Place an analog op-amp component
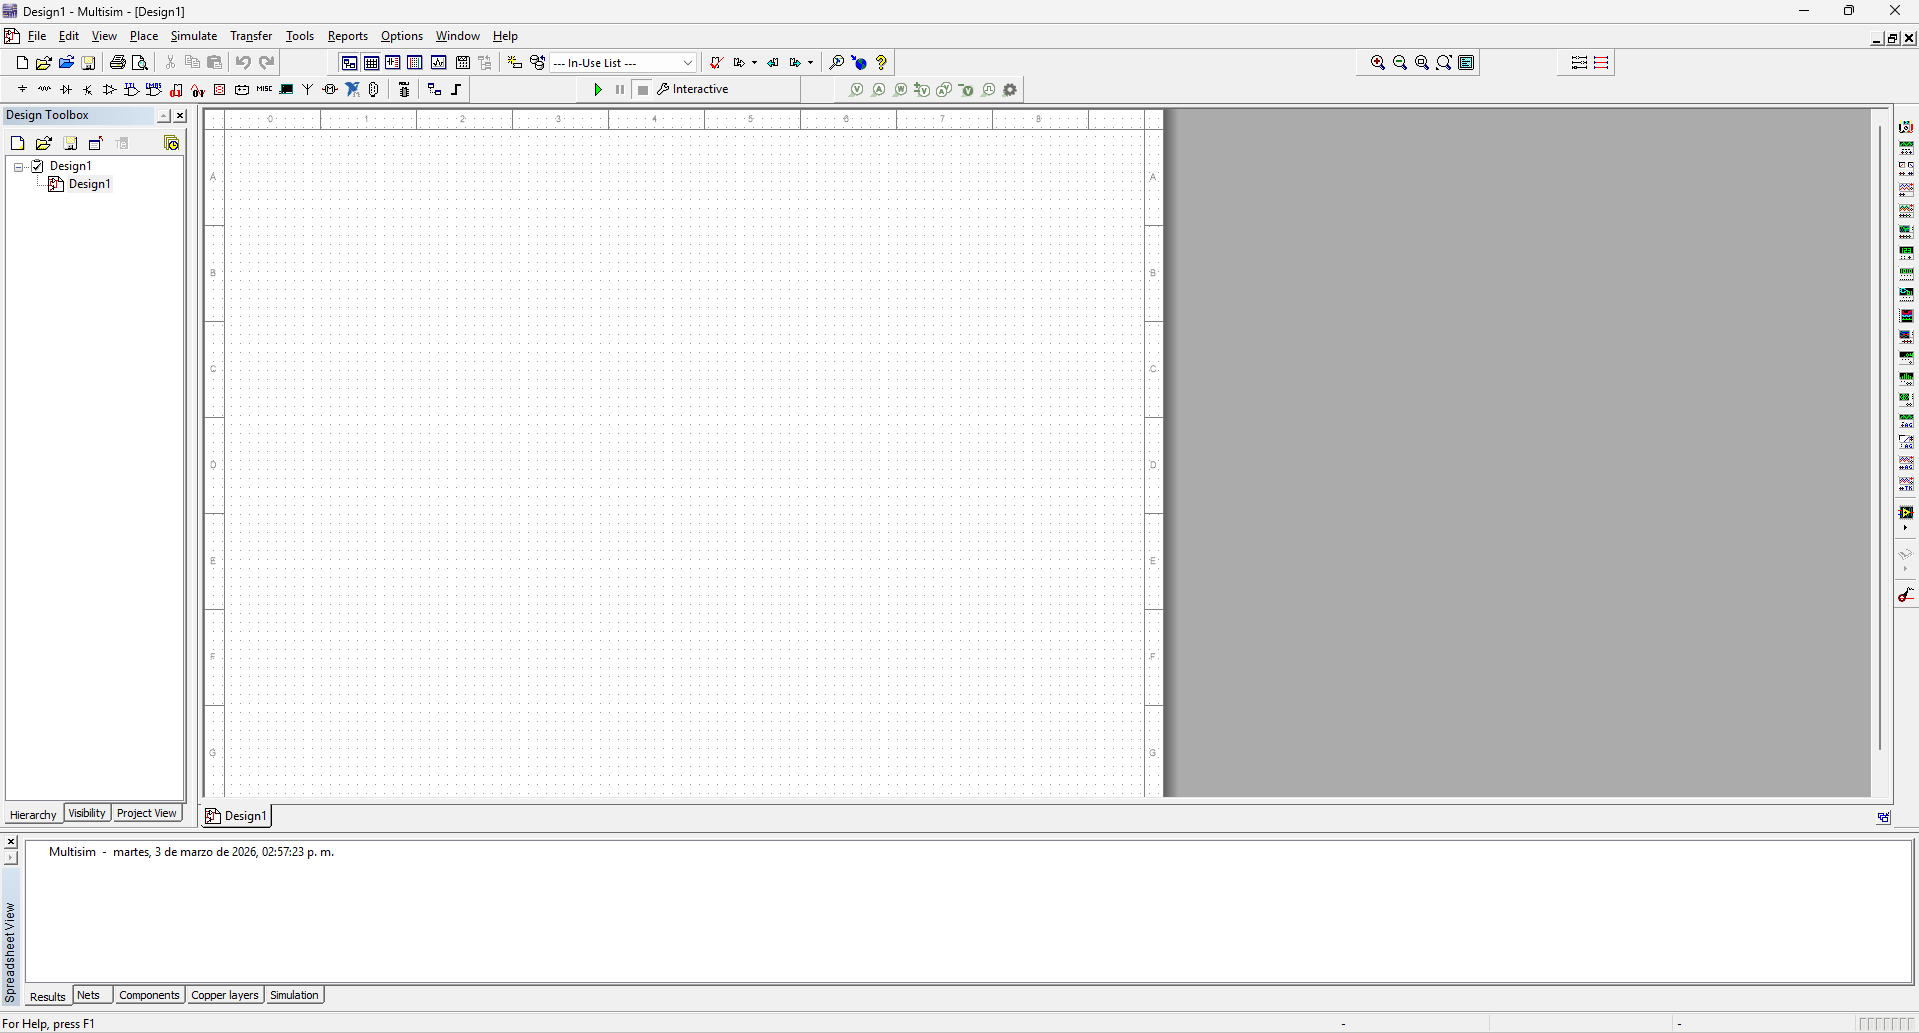Viewport: 1919px width, 1033px height. pyautogui.click(x=110, y=89)
